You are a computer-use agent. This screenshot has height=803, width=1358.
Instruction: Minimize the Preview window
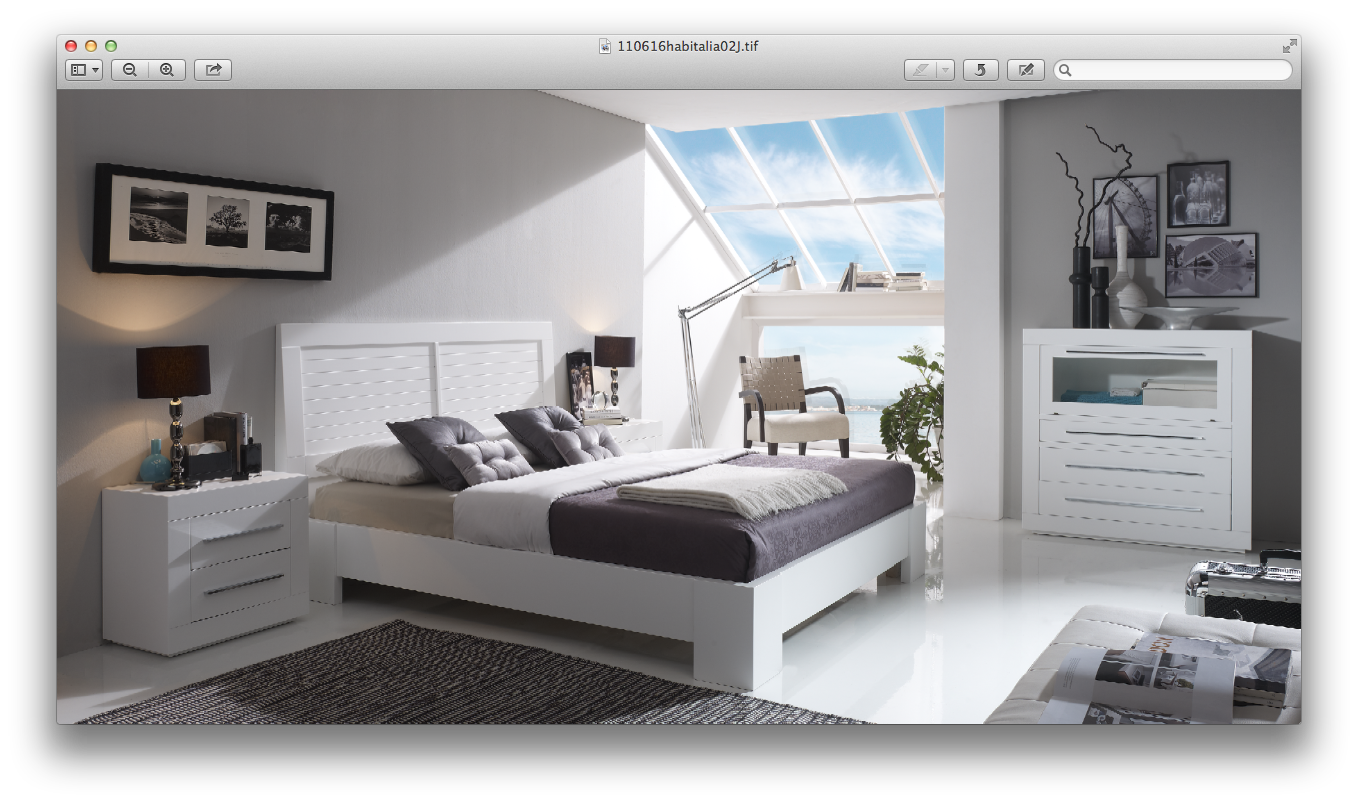(x=90, y=45)
